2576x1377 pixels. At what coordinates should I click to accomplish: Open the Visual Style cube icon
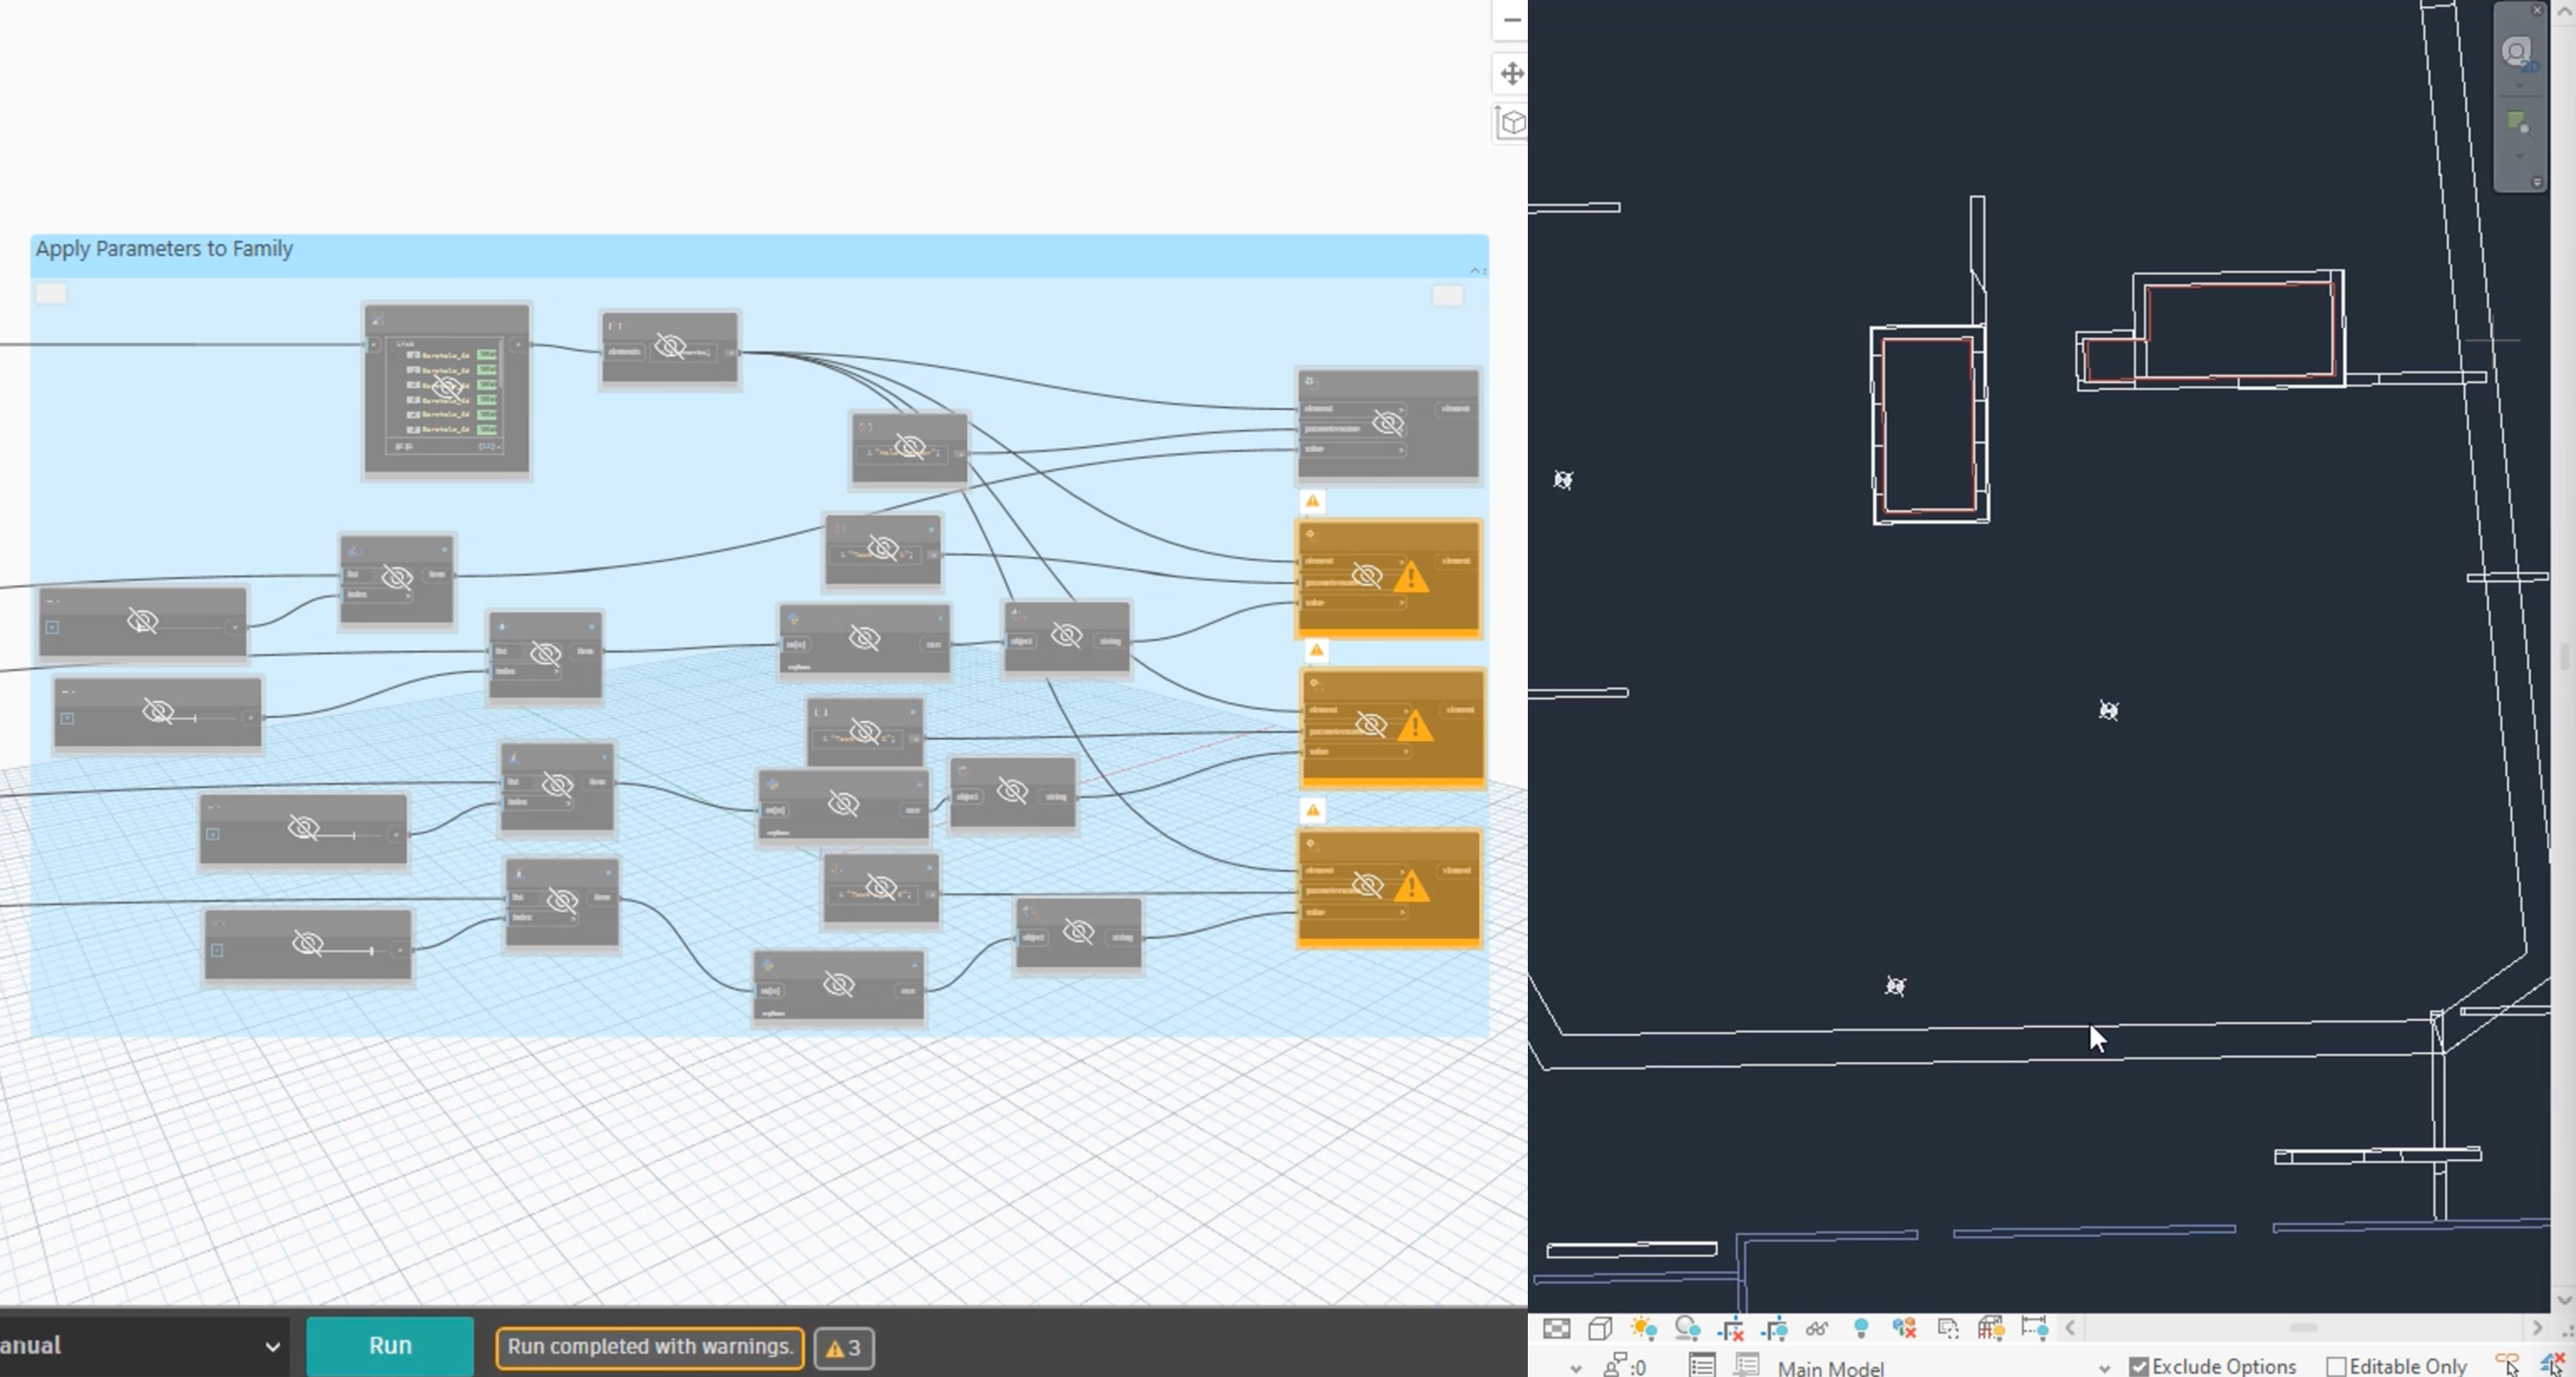pyautogui.click(x=1600, y=1328)
